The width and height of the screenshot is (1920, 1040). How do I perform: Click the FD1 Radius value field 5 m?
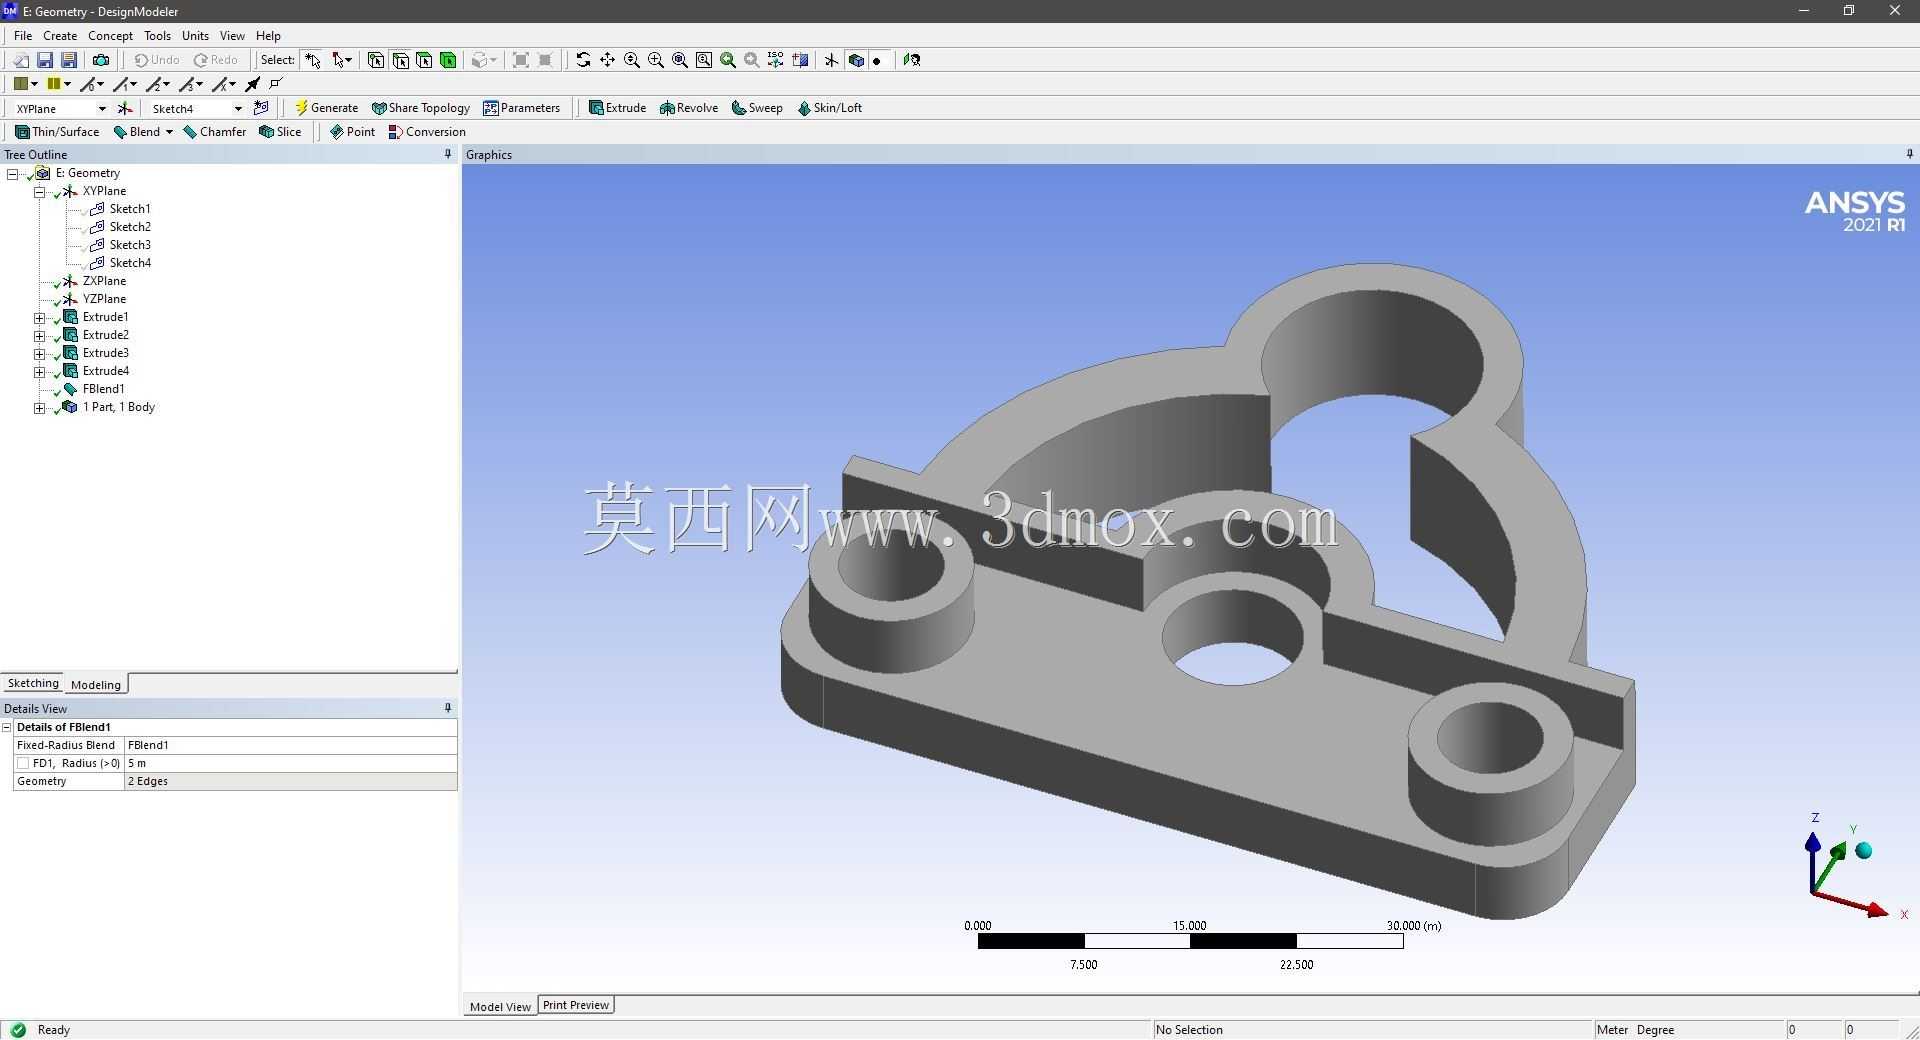[291, 763]
